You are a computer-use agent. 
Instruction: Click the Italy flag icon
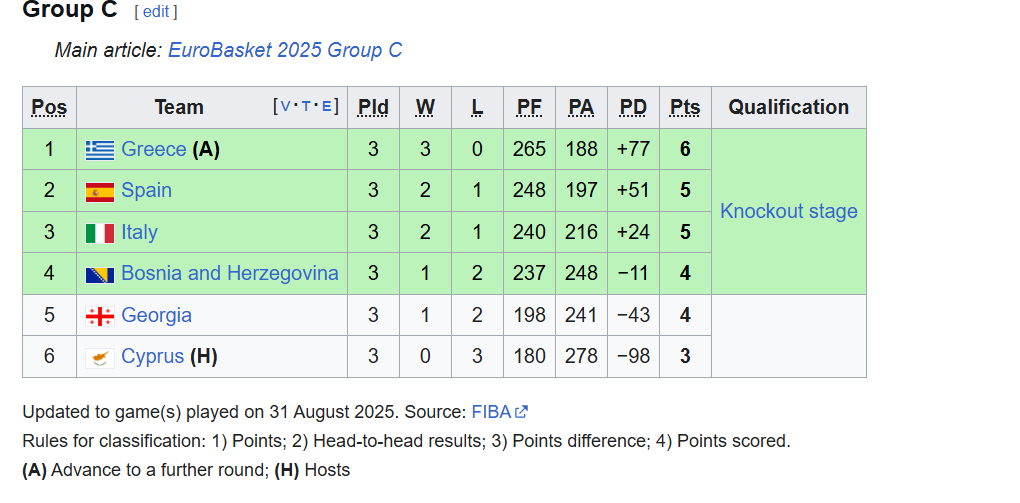click(100, 234)
